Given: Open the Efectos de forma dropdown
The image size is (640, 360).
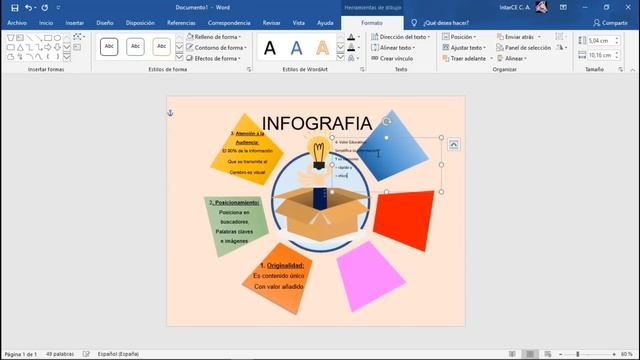Looking at the screenshot, I should tap(213, 58).
